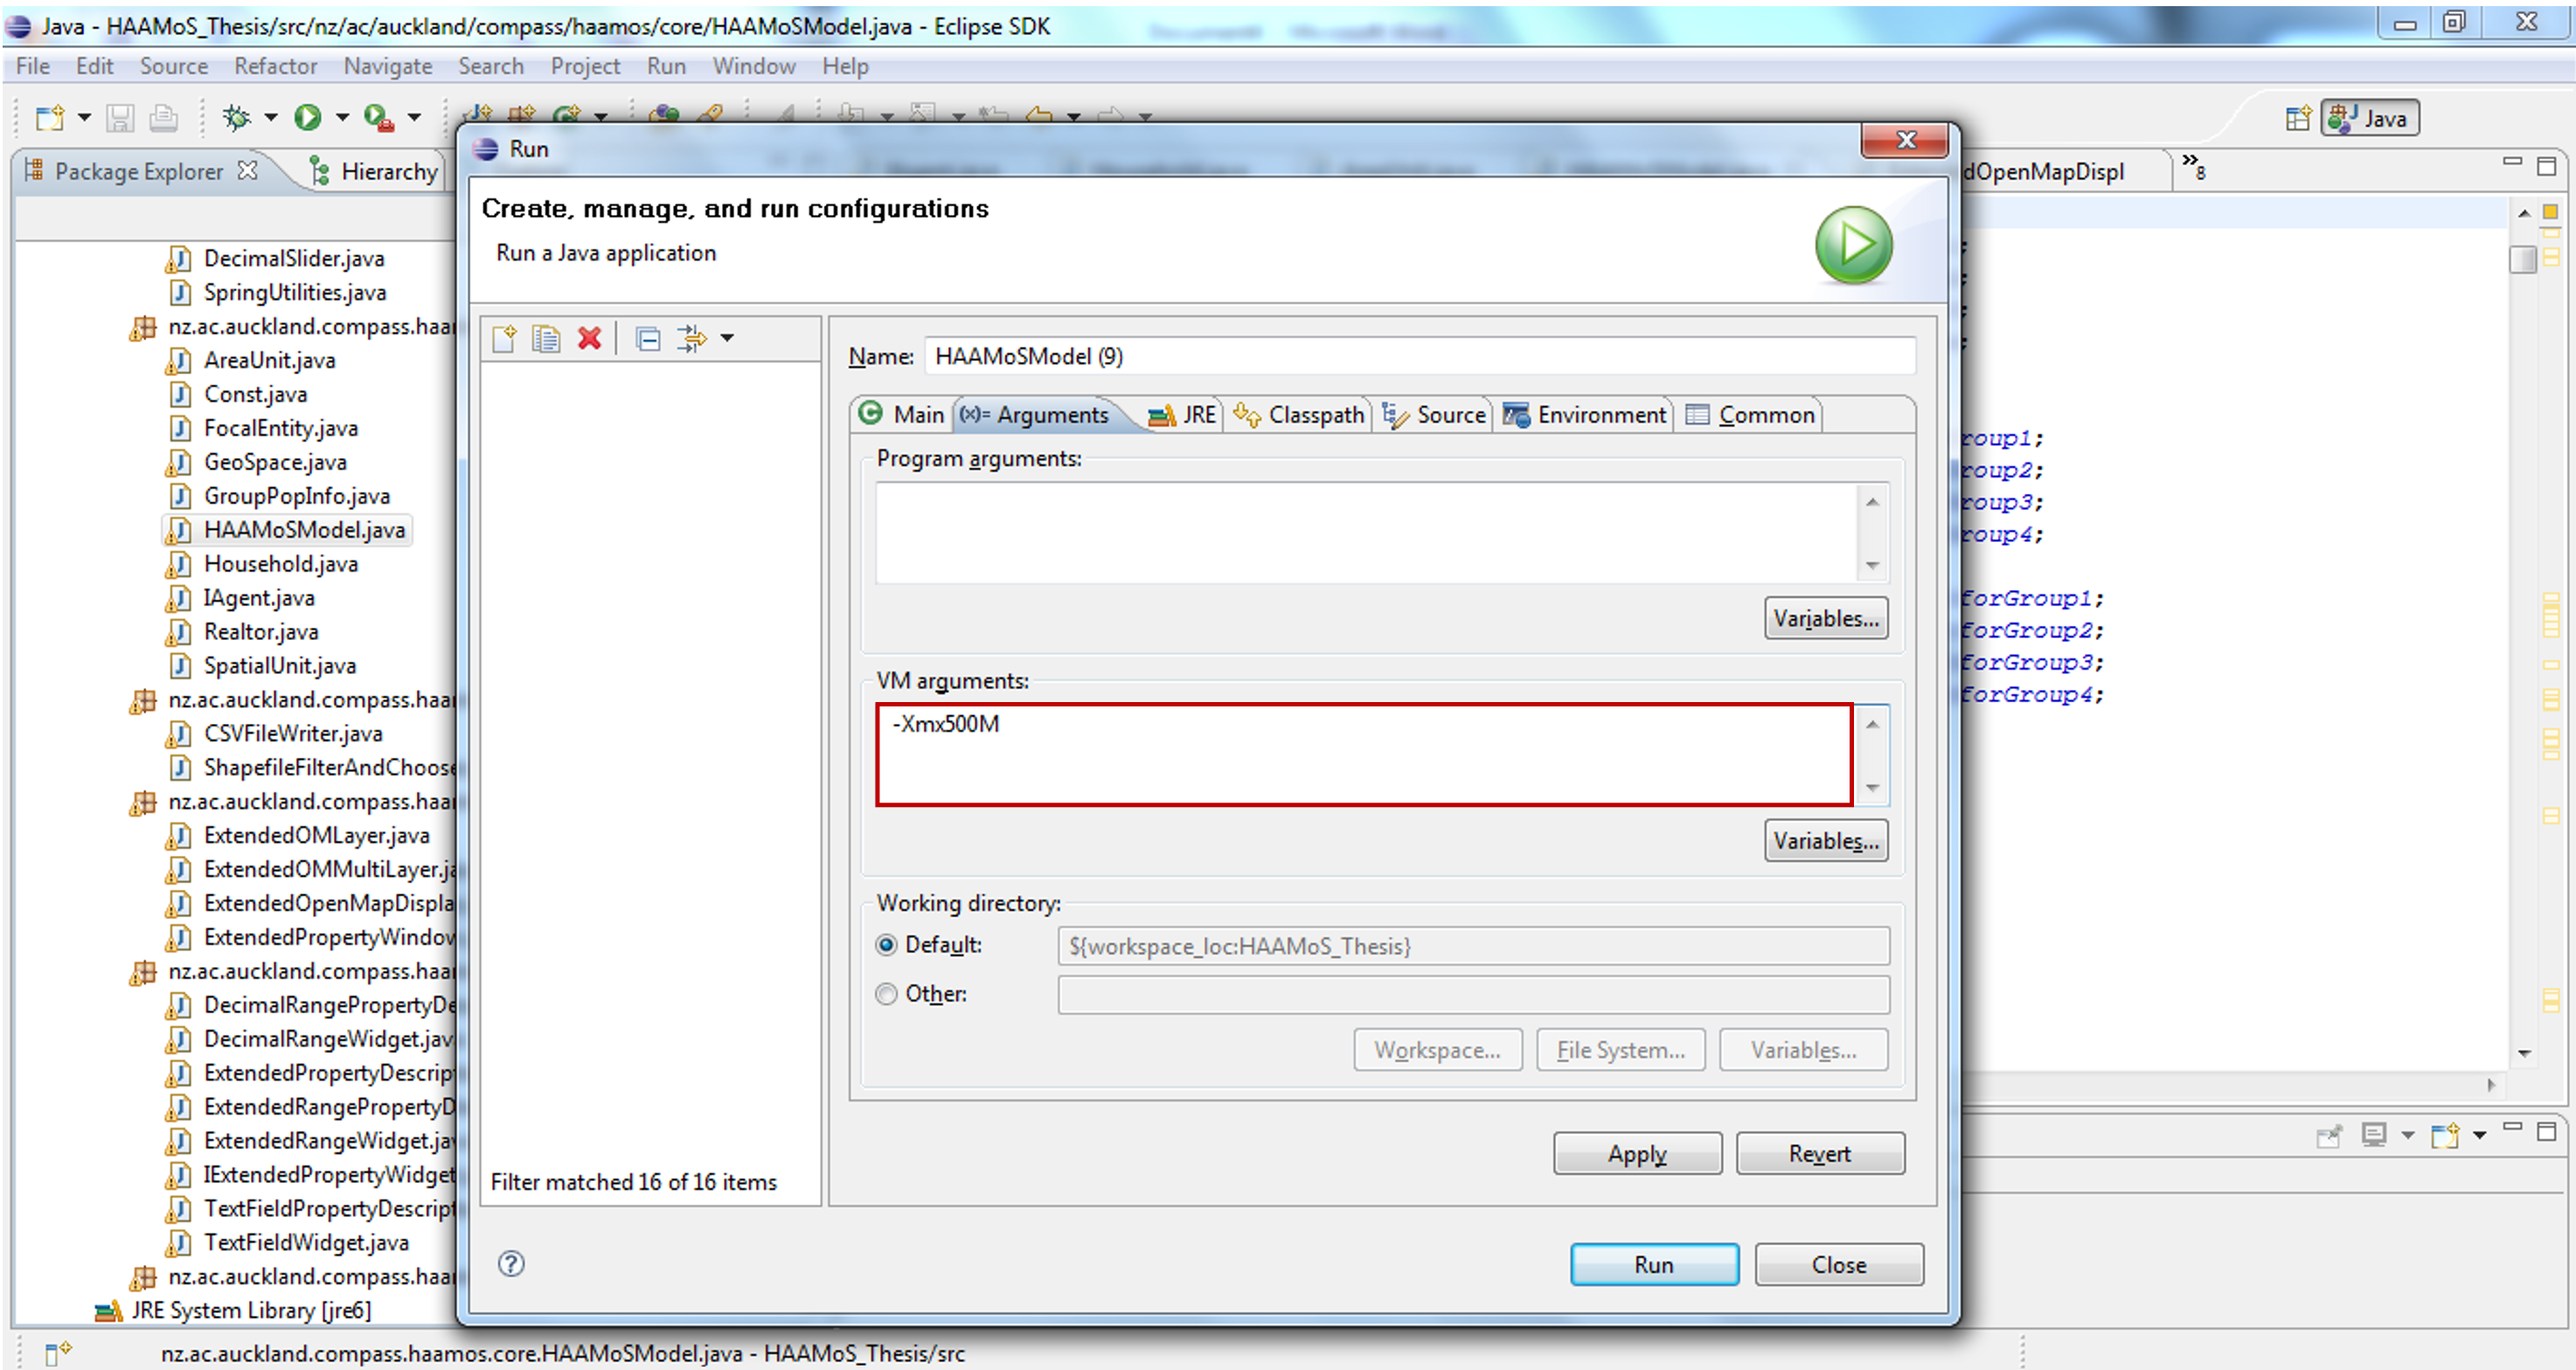Open filter configurations dropdown arrow
Image resolution: width=2576 pixels, height=1370 pixels.
[x=728, y=339]
